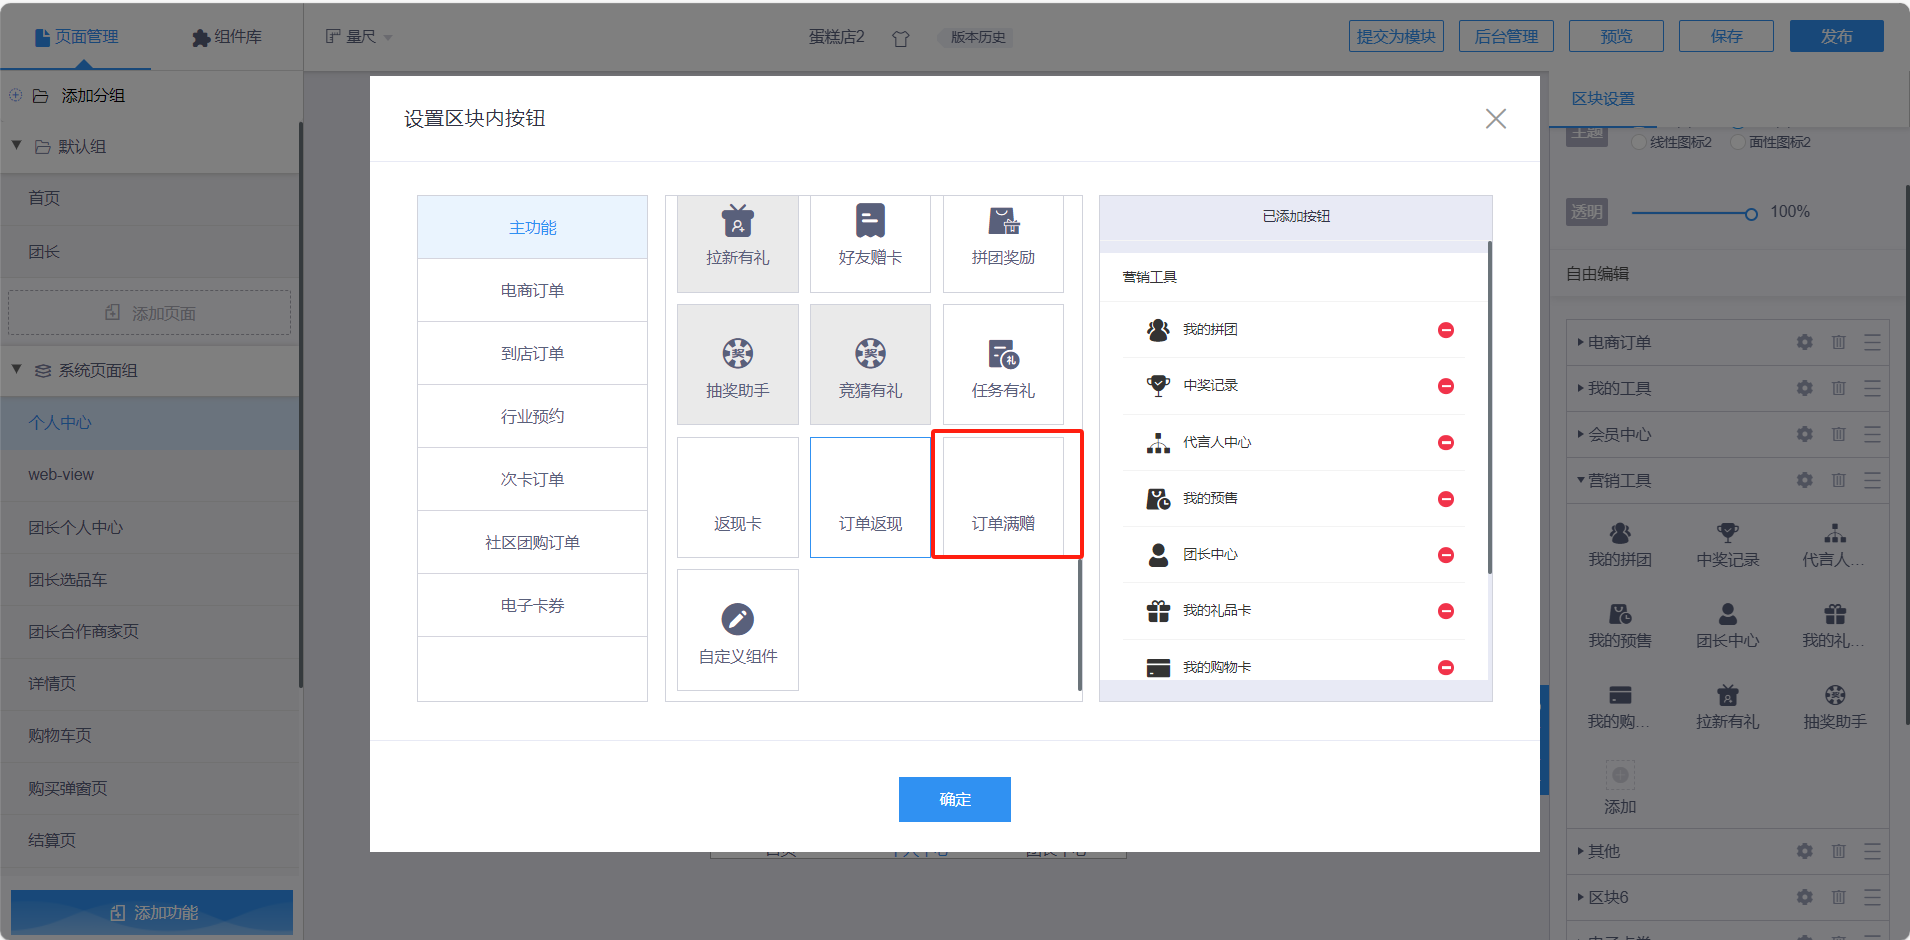Close the 设置区块内按钮 dialog
Viewport: 1910px width, 940px height.
[x=1496, y=119]
